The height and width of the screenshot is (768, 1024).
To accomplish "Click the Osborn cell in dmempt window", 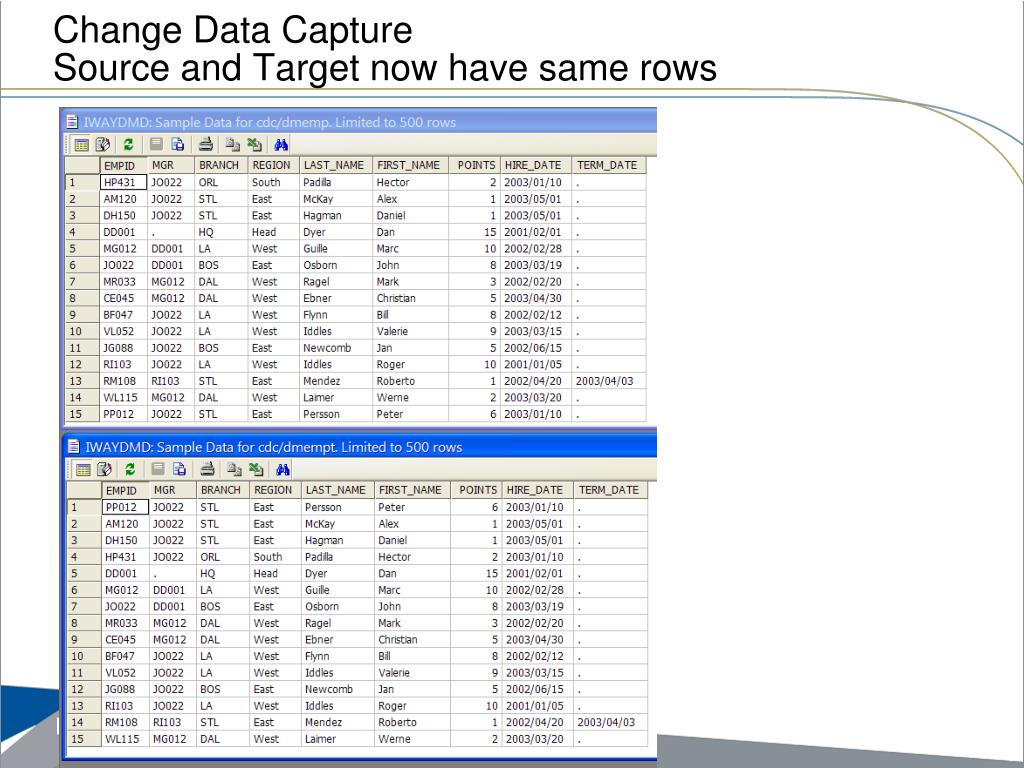I will (x=338, y=607).
